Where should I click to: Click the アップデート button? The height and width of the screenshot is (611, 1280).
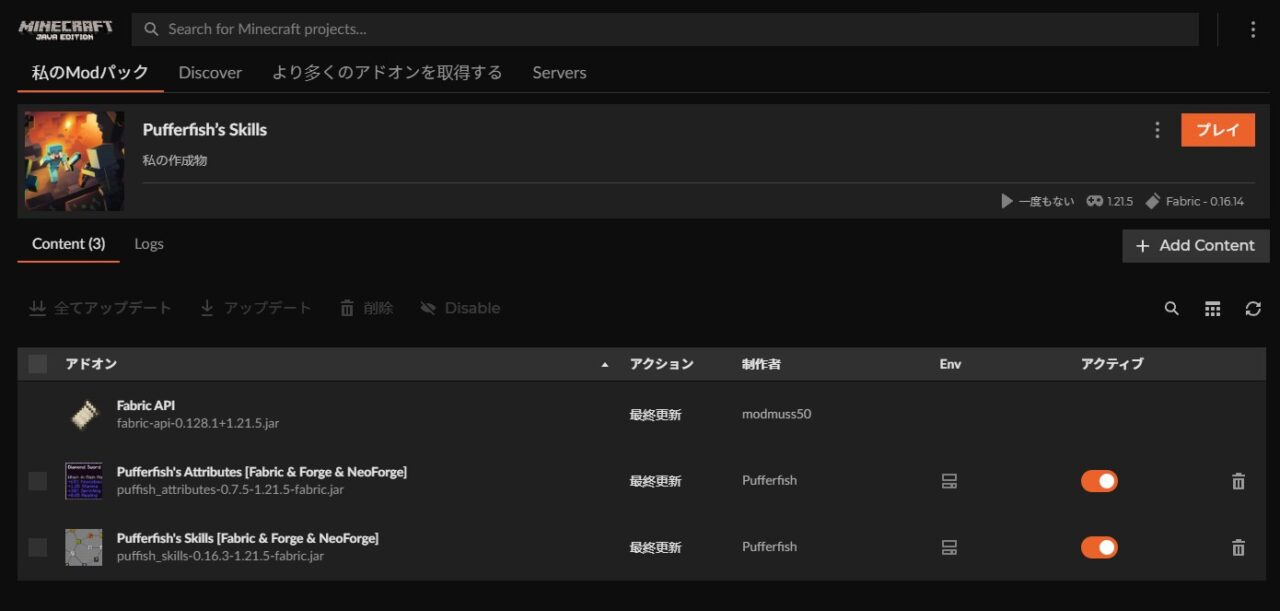(256, 308)
